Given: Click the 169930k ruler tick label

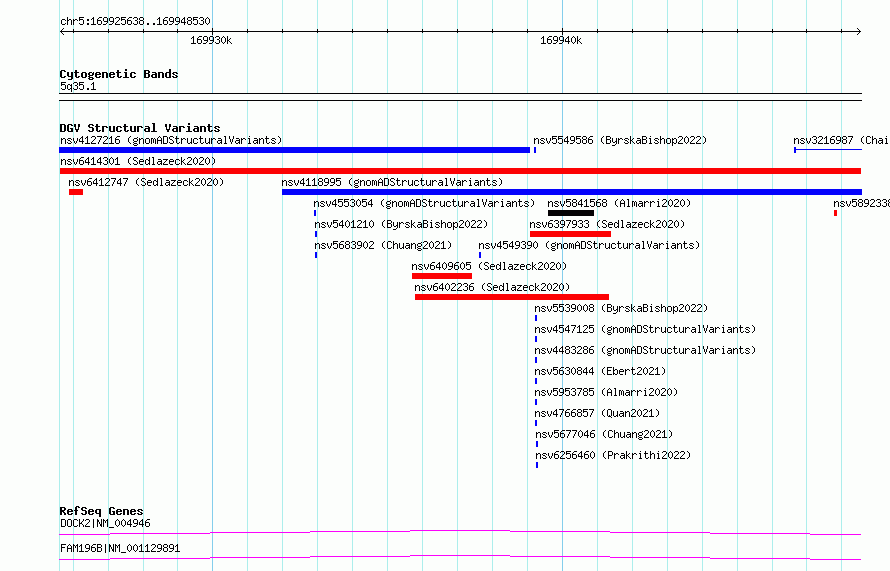Looking at the screenshot, I should point(211,40).
